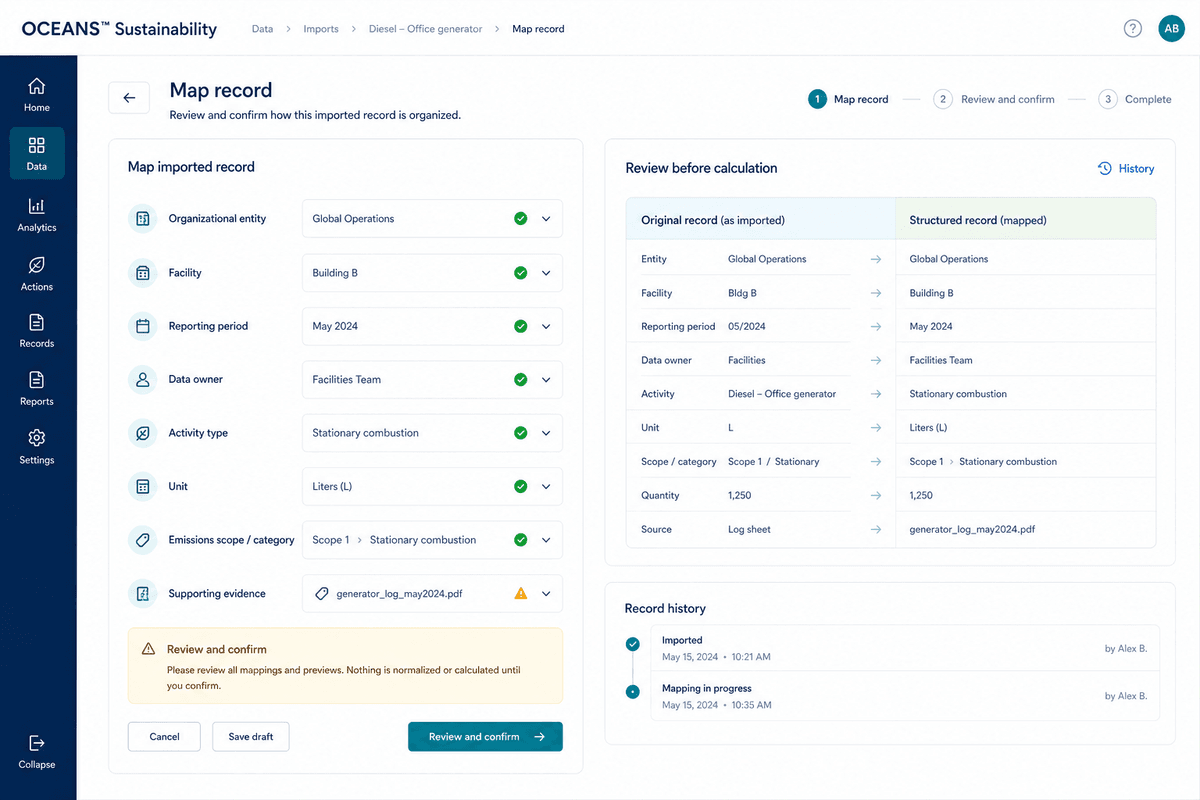Viewport: 1200px width, 800px height.
Task: Go to Analytics in sidebar
Action: tap(37, 214)
